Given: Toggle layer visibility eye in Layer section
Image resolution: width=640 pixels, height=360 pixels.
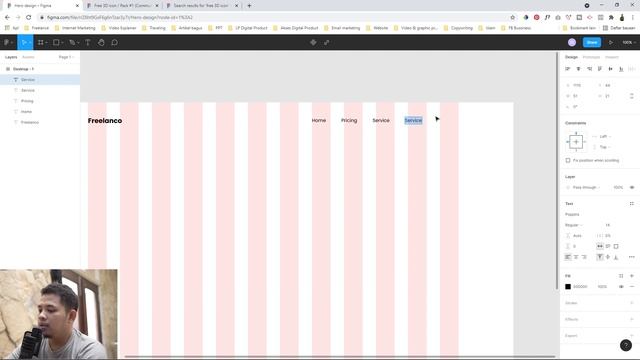Looking at the screenshot, I should 632,187.
